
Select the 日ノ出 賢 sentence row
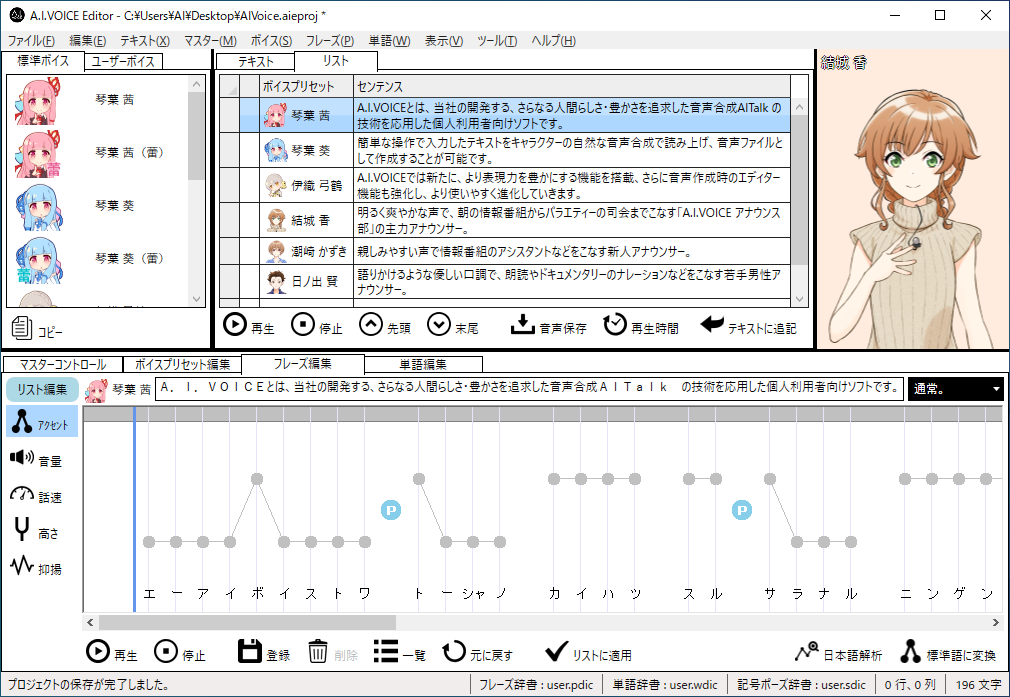click(x=504, y=282)
